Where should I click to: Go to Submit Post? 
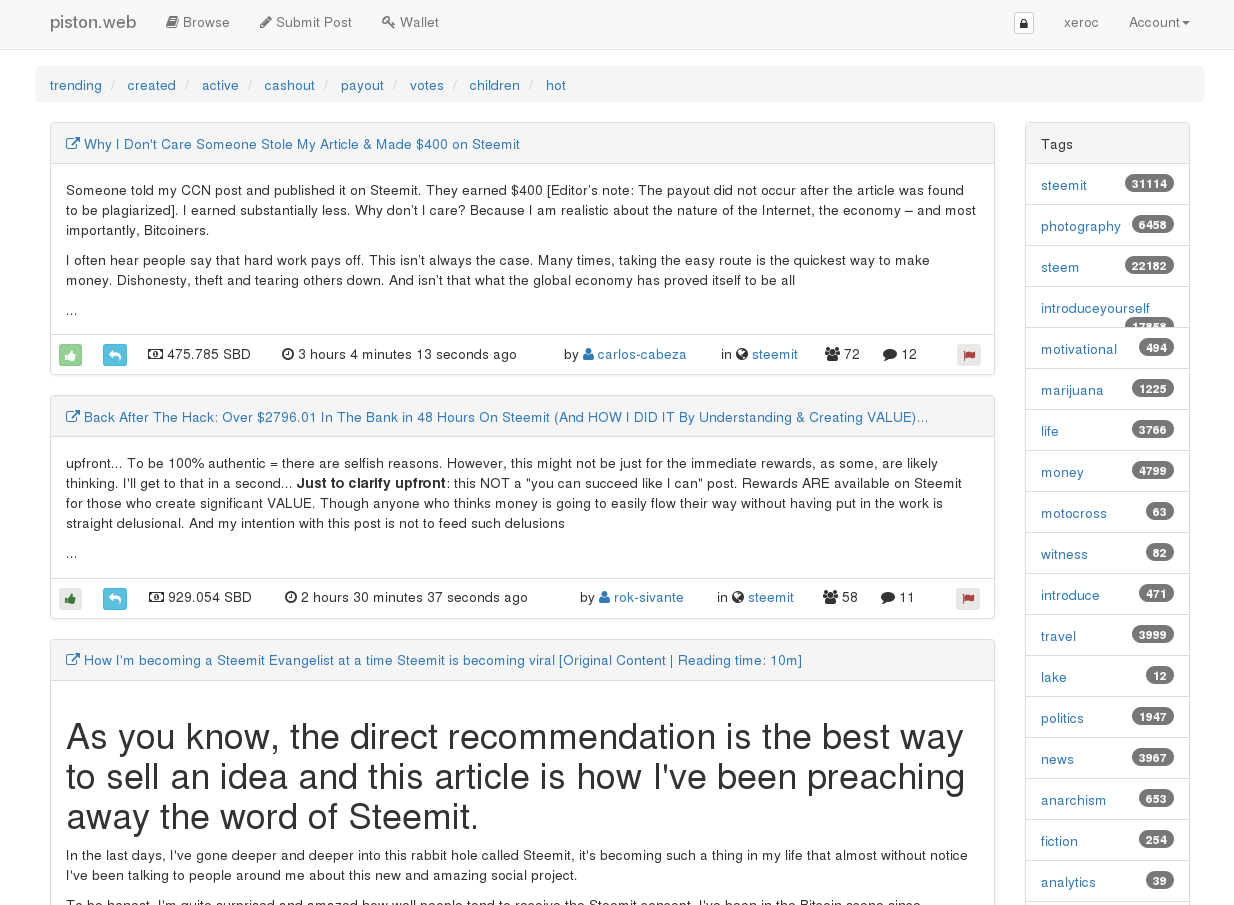(306, 22)
